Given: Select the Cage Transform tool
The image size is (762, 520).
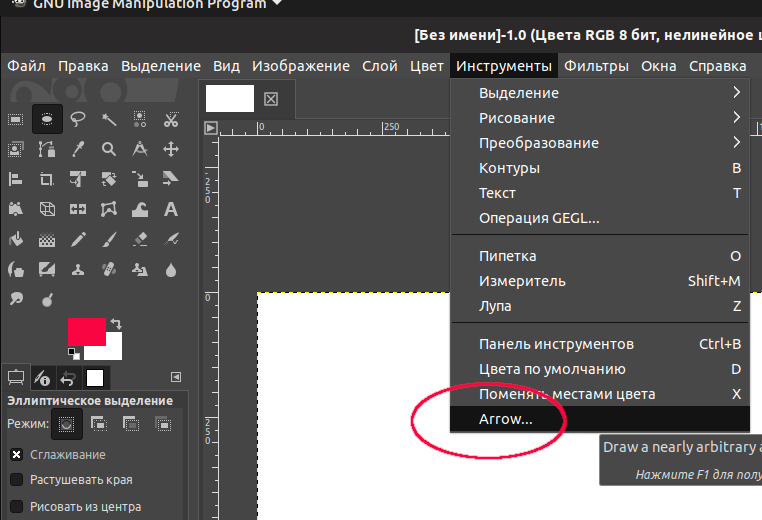Looking at the screenshot, I should tap(109, 209).
